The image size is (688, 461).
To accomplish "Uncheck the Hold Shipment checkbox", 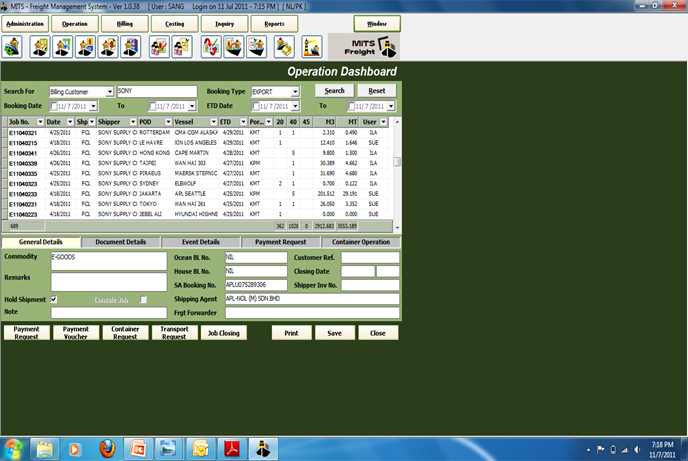I will [x=54, y=299].
